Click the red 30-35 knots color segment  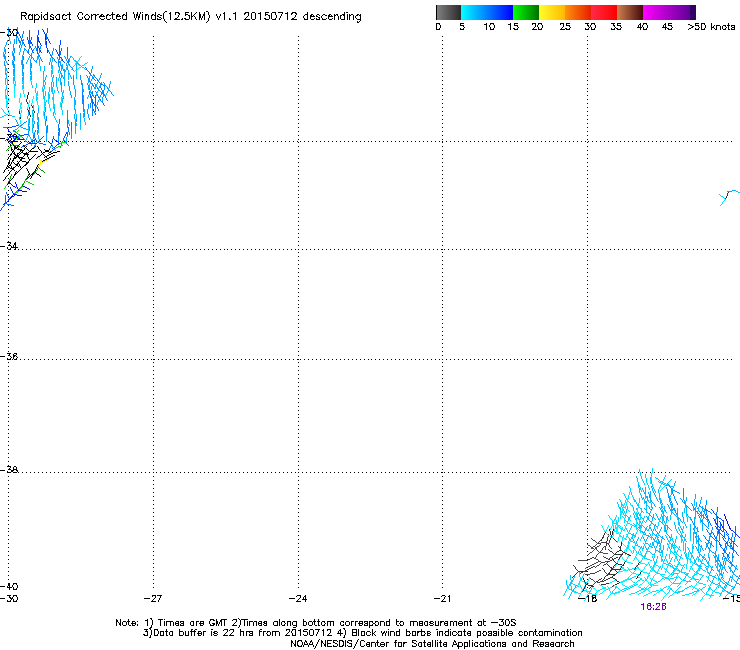(x=604, y=12)
